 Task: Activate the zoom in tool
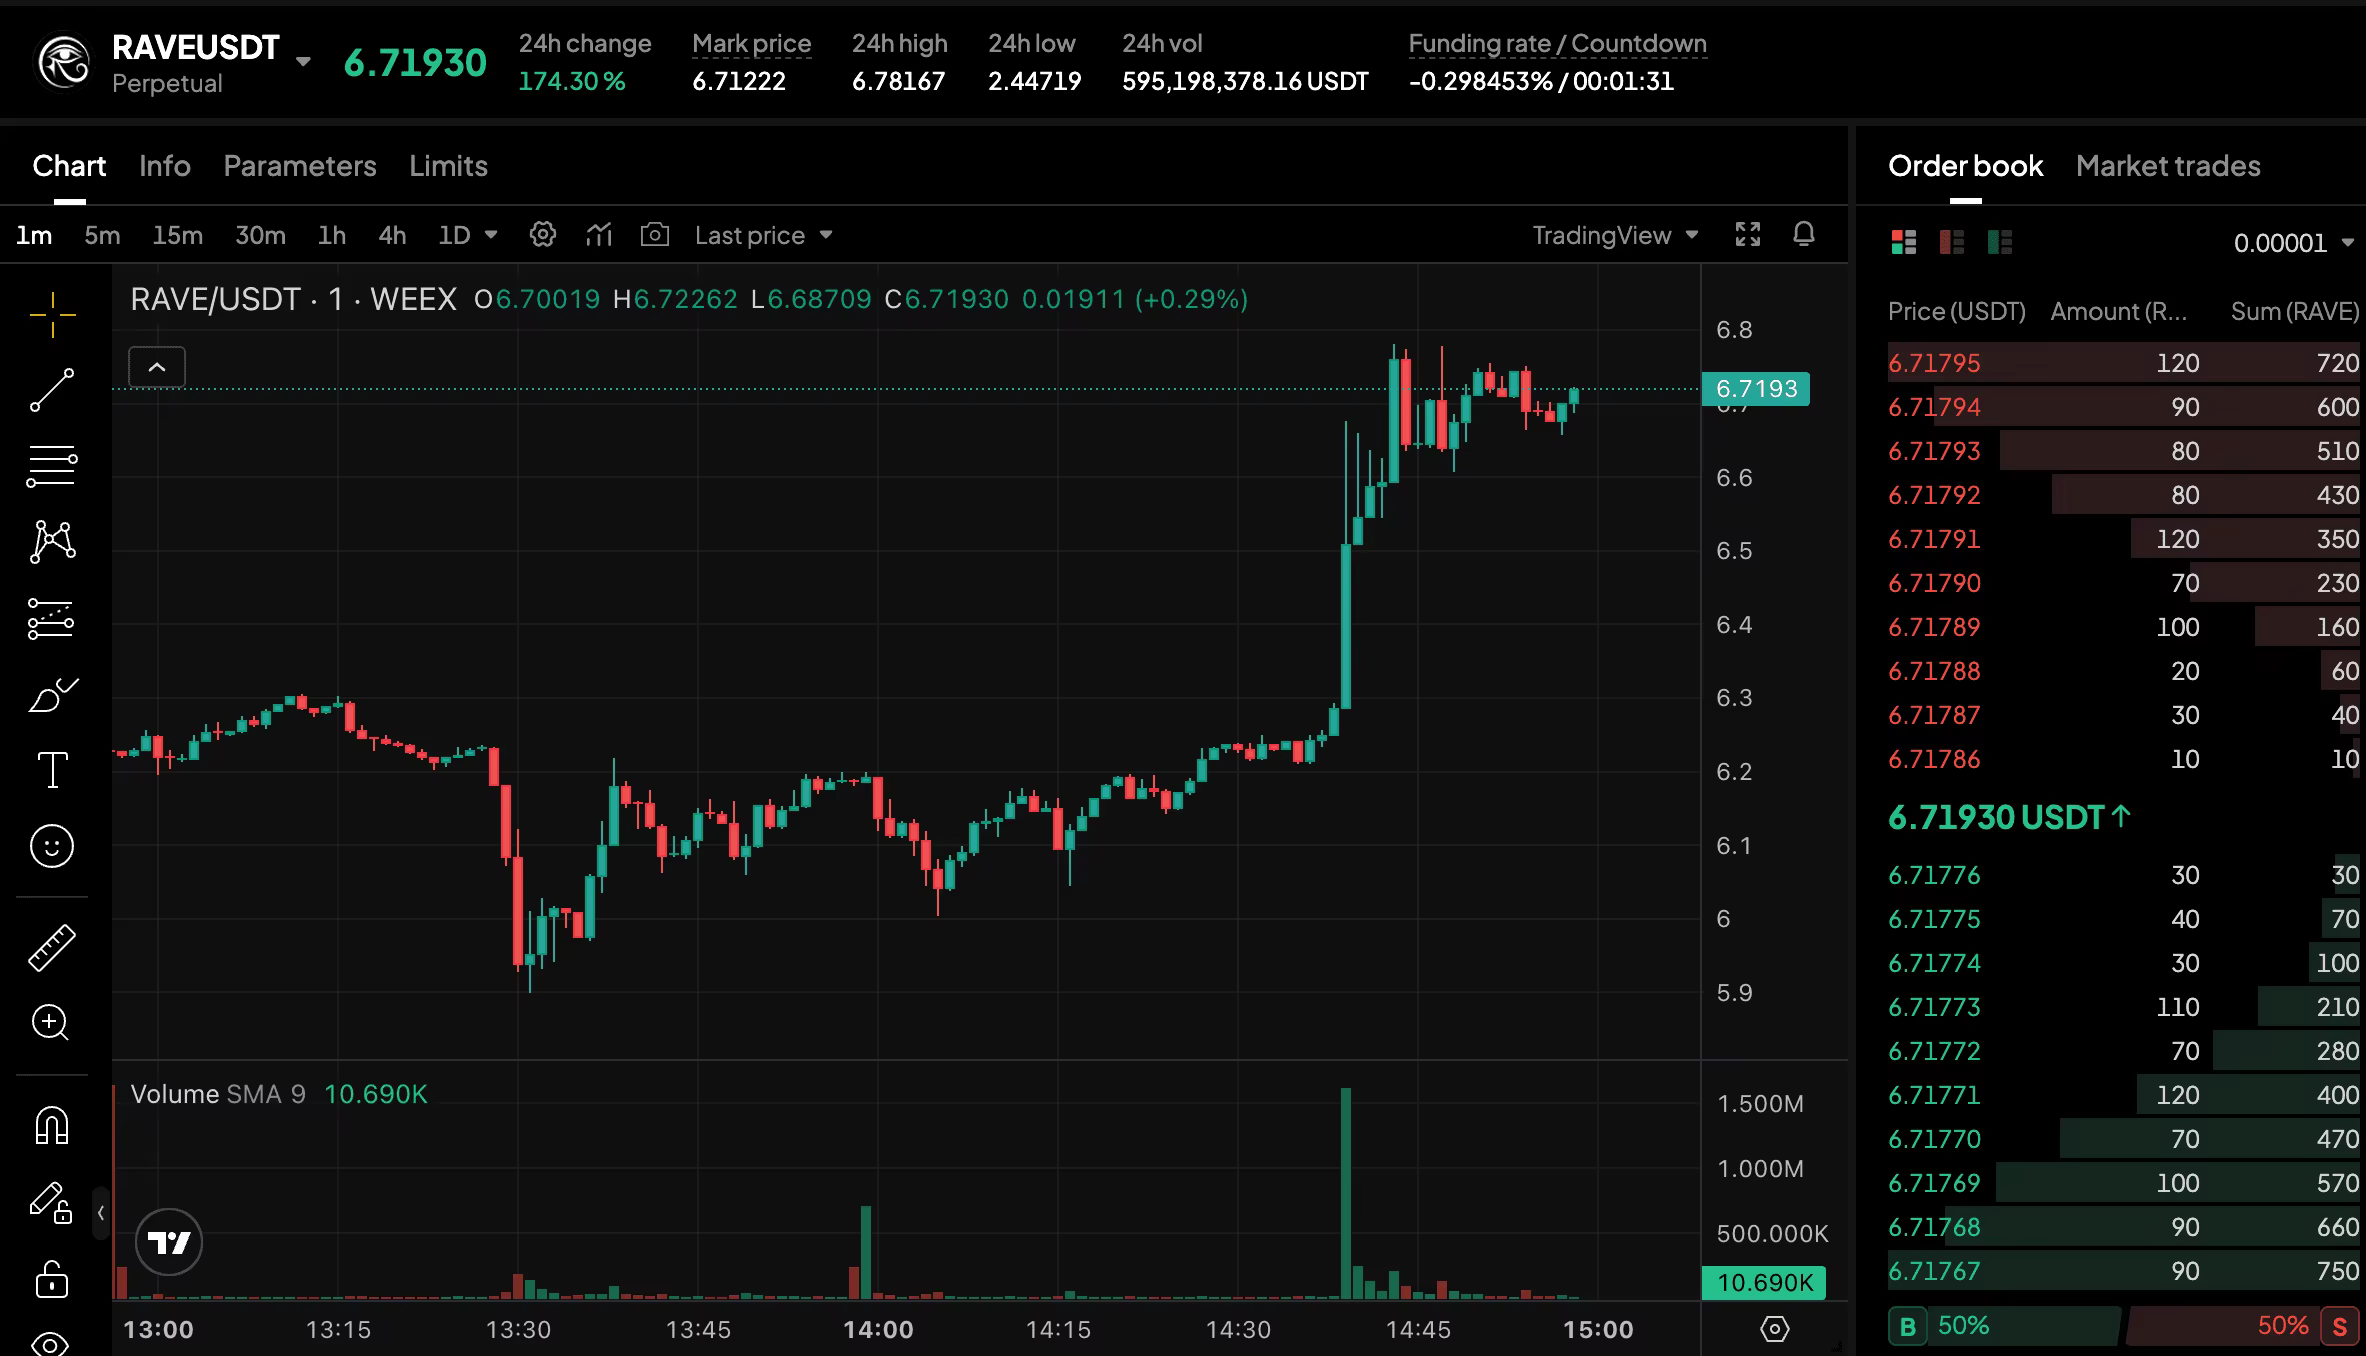(52, 1022)
